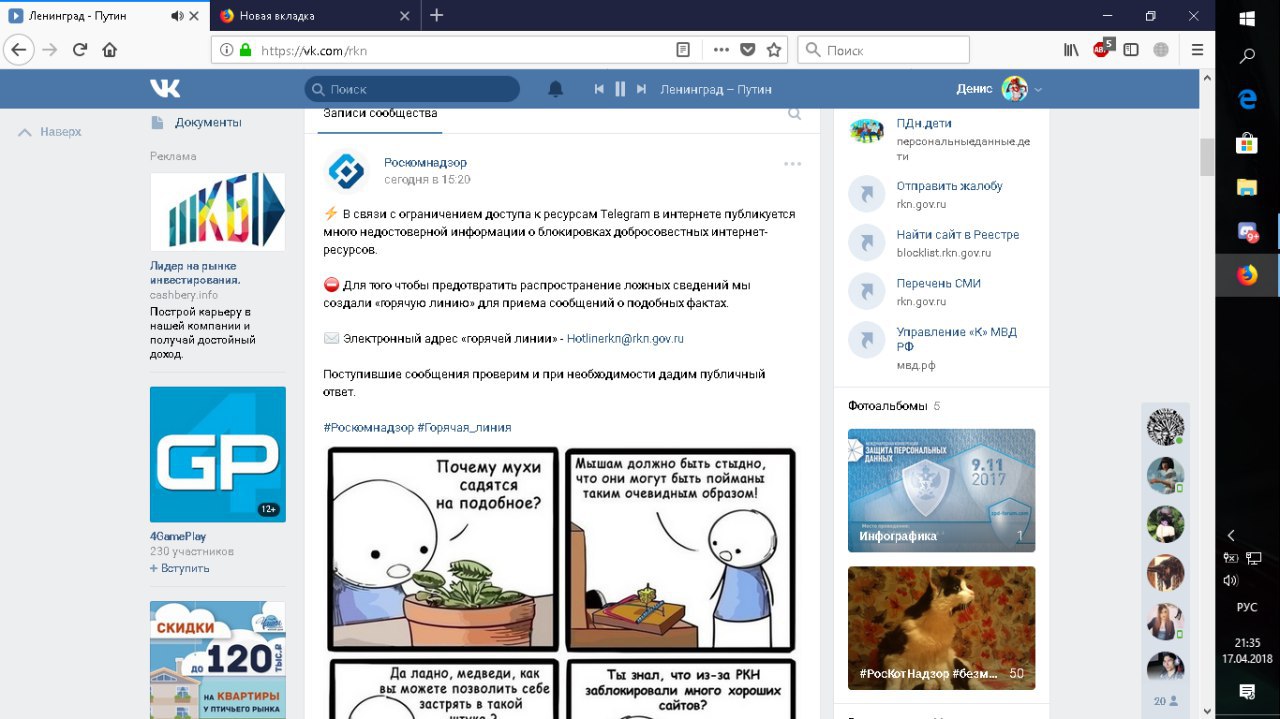The height and width of the screenshot is (719, 1280).
Task: Toggle reader view in the address bar
Action: click(x=684, y=49)
